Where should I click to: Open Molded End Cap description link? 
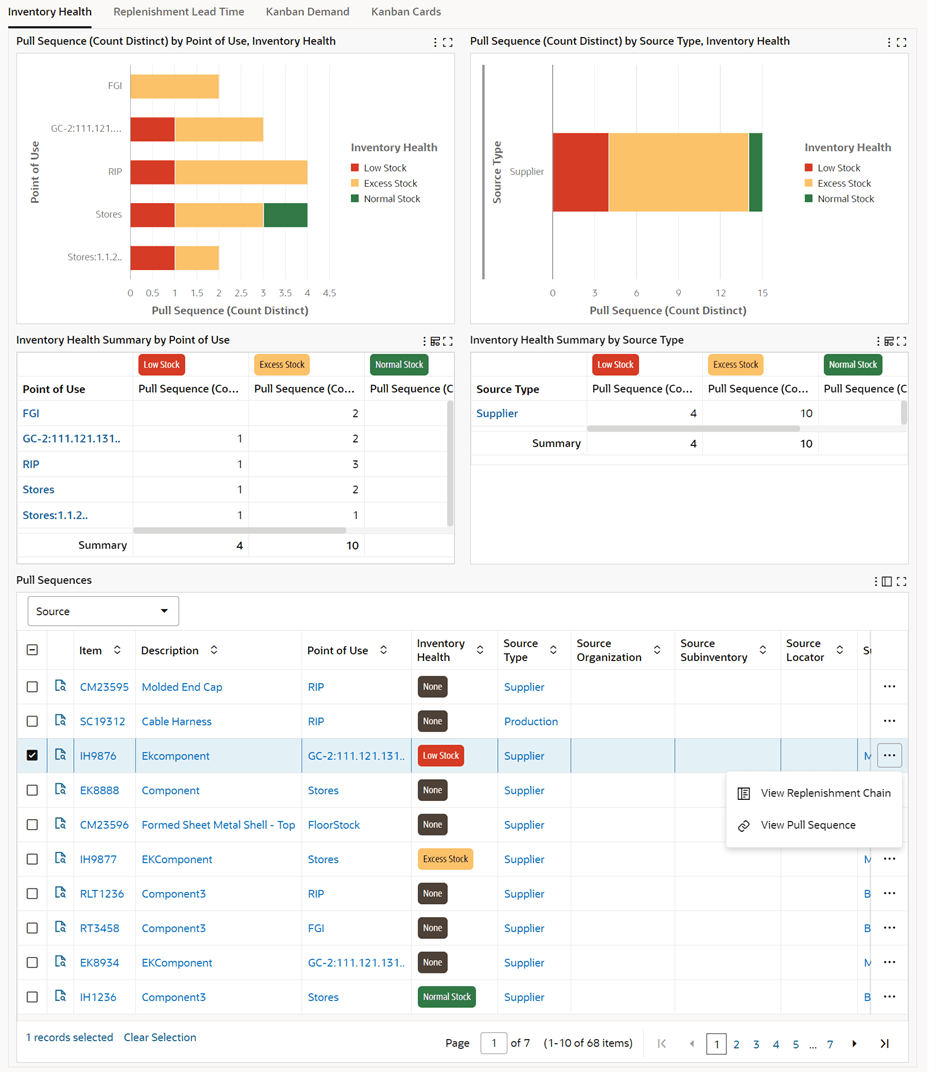[182, 687]
